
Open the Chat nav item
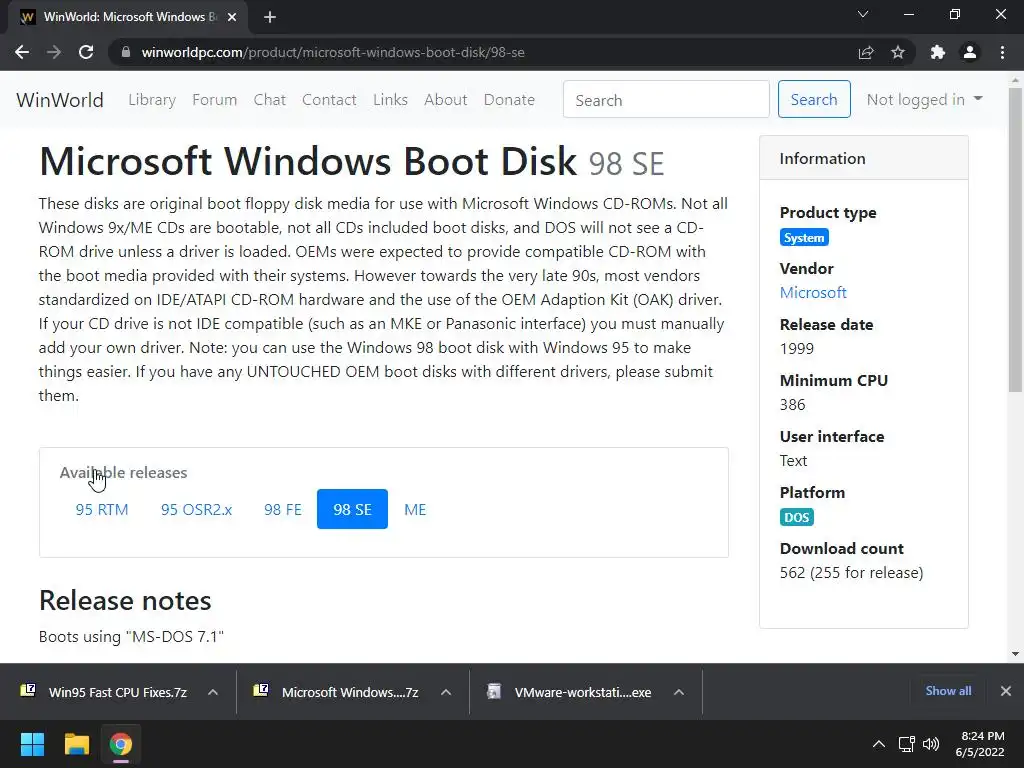(x=270, y=100)
